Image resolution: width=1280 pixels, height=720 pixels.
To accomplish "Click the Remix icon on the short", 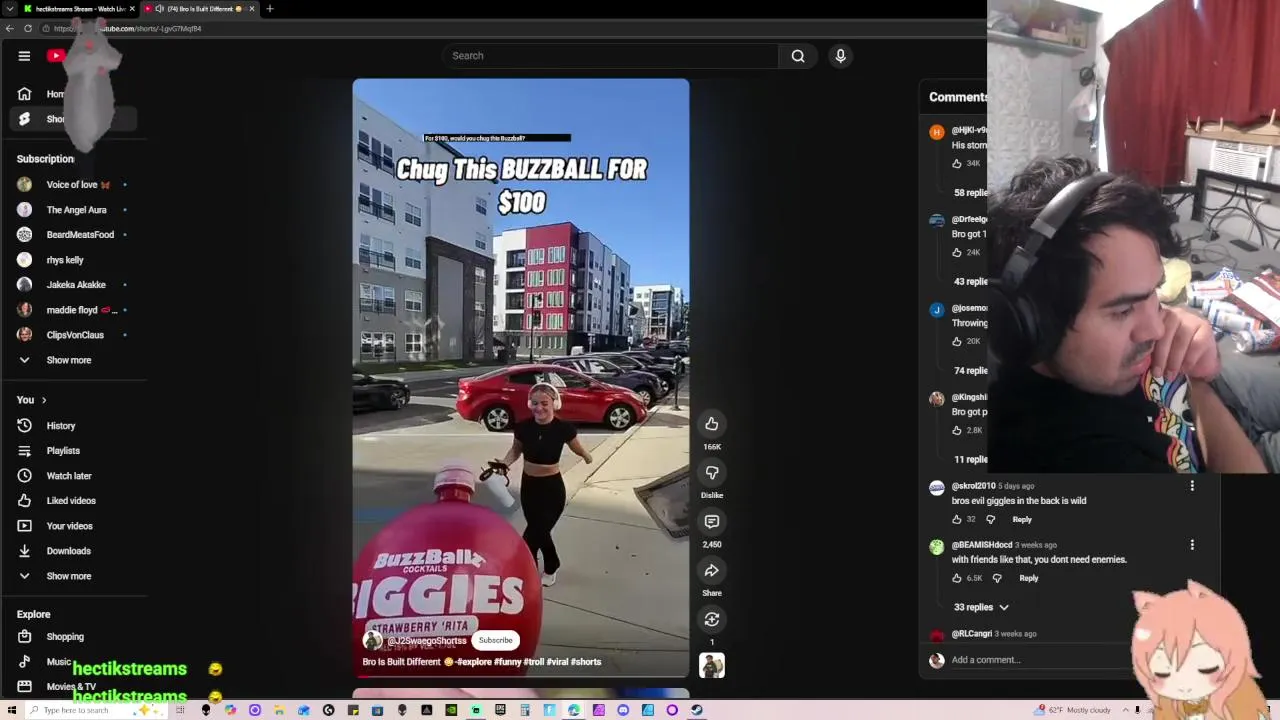I will click(x=712, y=619).
